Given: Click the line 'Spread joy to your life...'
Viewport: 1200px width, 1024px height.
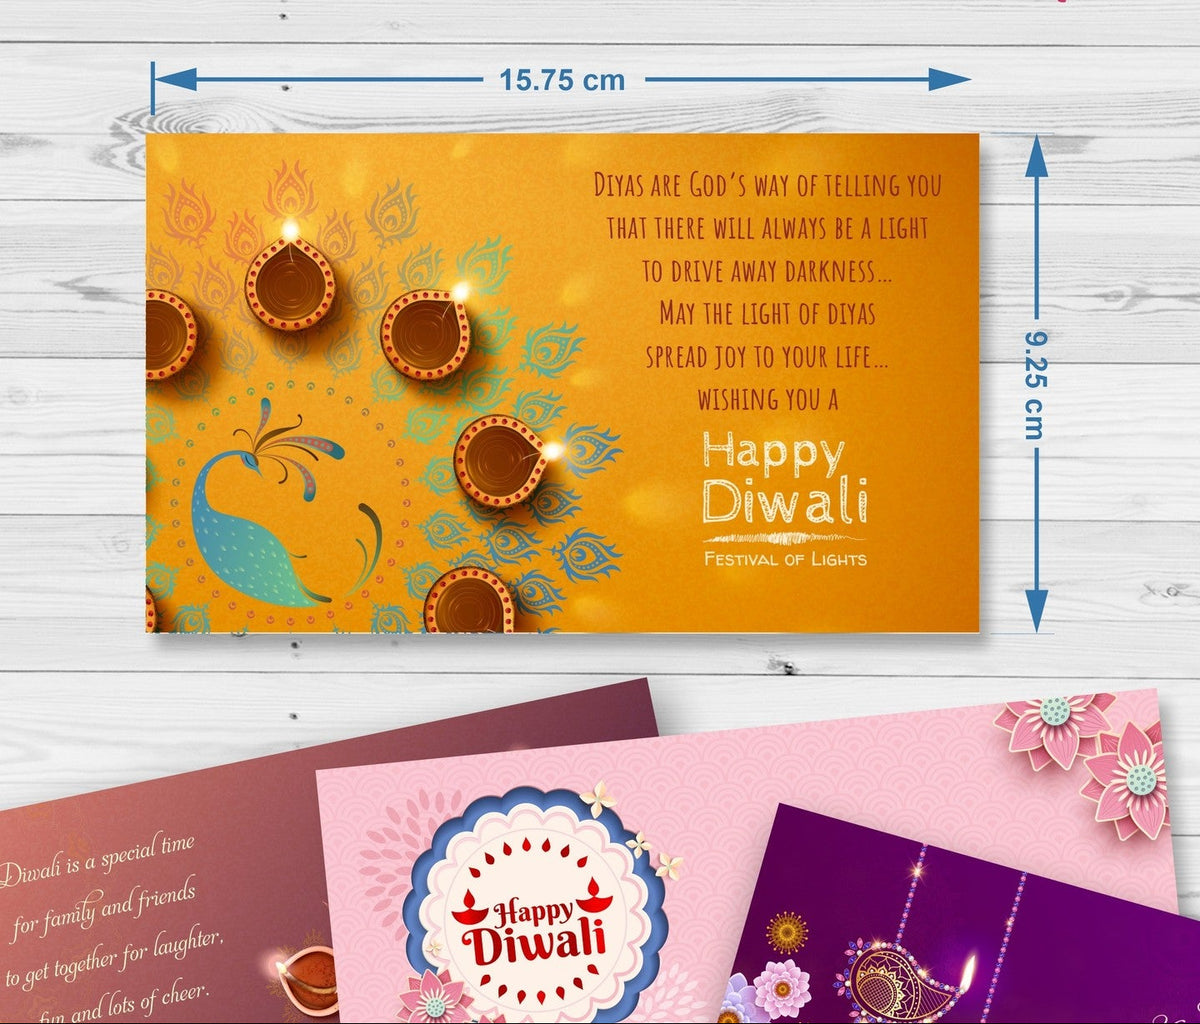Looking at the screenshot, I should click(x=767, y=356).
